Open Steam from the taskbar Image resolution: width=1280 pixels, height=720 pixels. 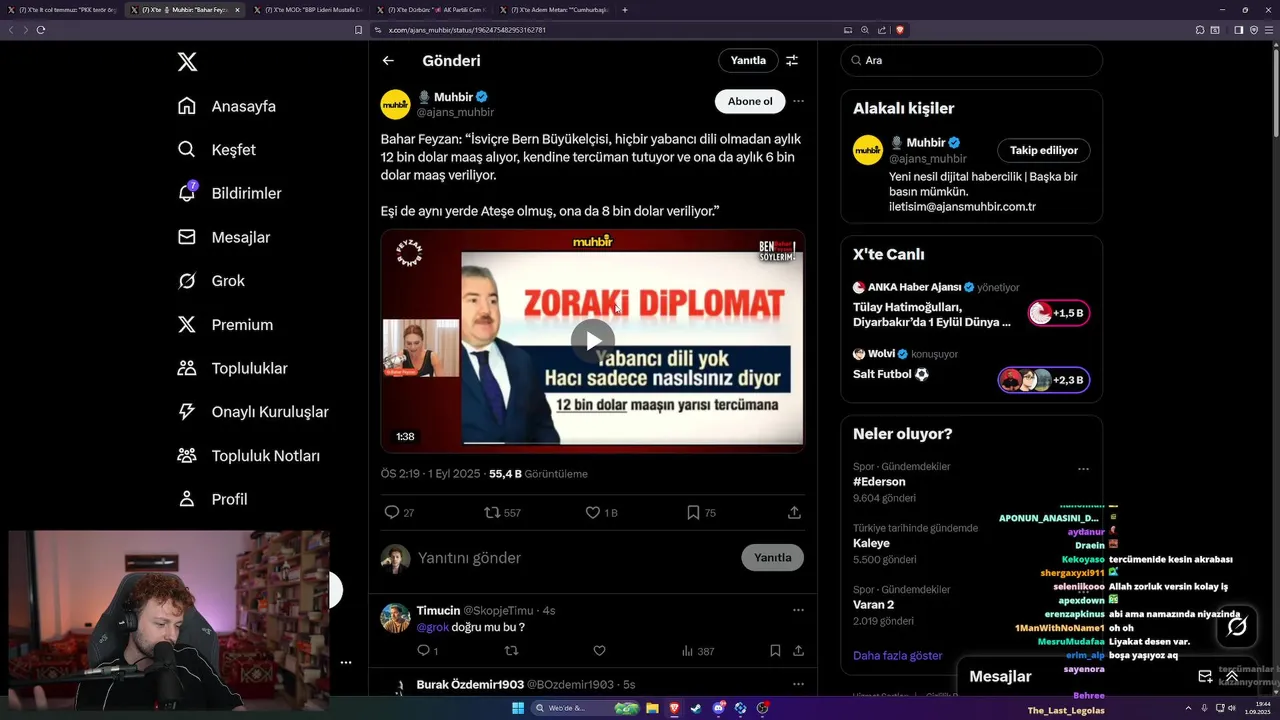click(x=696, y=708)
